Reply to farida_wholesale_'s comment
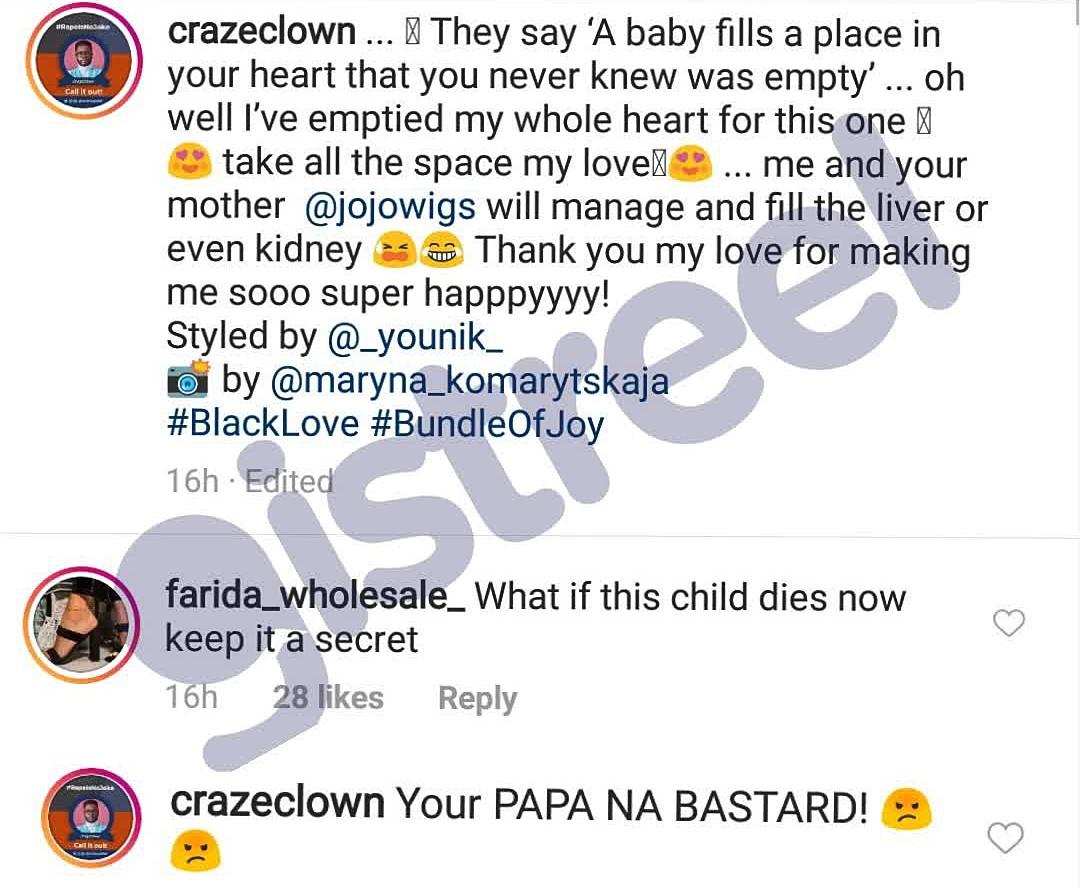1080x888 pixels. pyautogui.click(x=477, y=698)
